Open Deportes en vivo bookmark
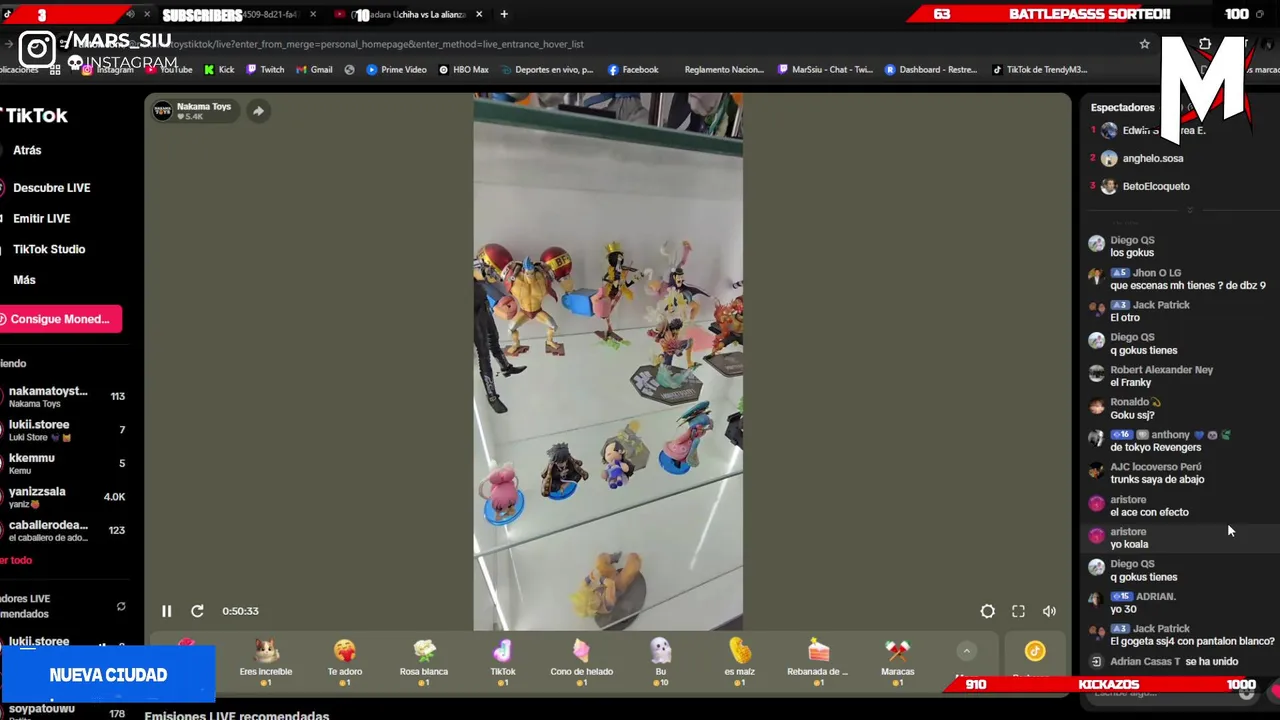The height and width of the screenshot is (720, 1280). [x=547, y=70]
